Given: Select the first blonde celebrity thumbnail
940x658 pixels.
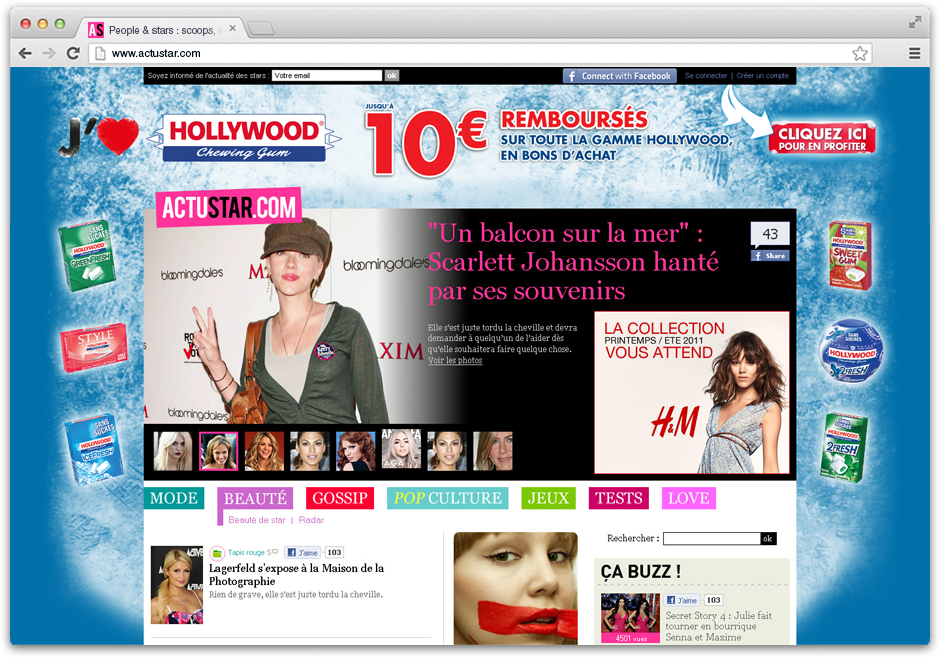Looking at the screenshot, I should [x=172, y=451].
